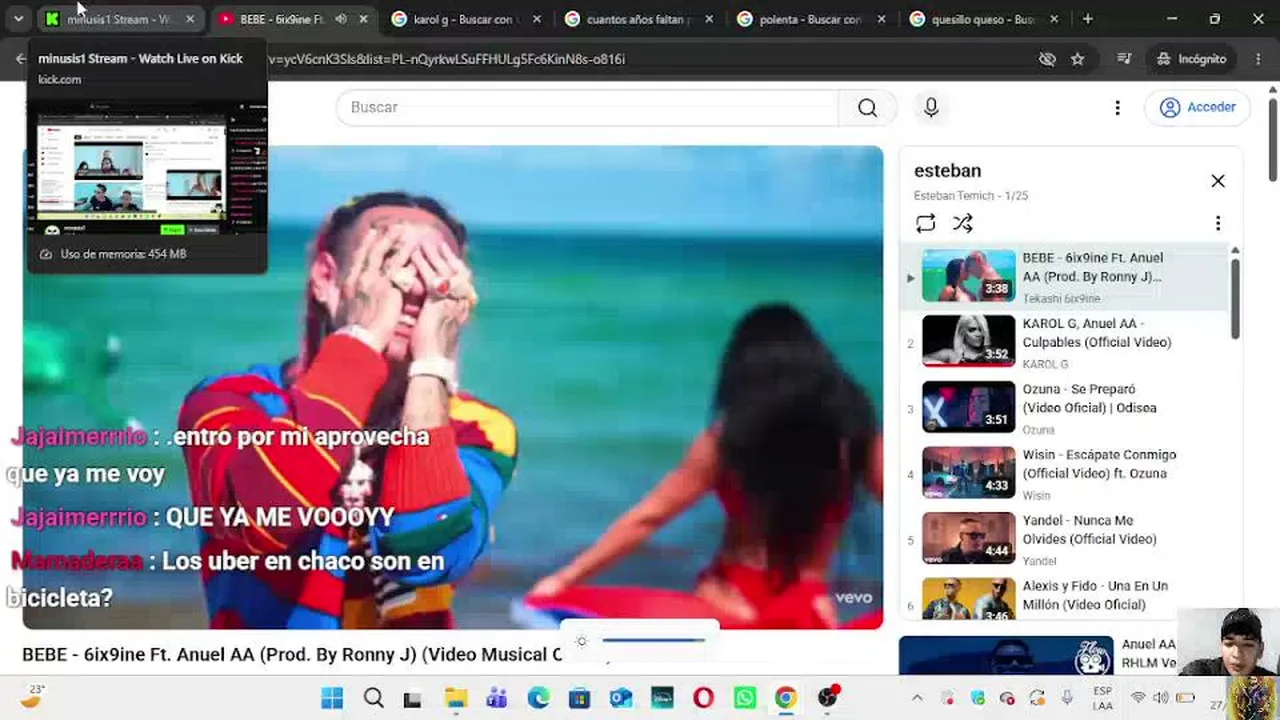This screenshot has height=720, width=1280.
Task: Click the Ozuna thumbnail showing 3:51
Action: [x=968, y=407]
